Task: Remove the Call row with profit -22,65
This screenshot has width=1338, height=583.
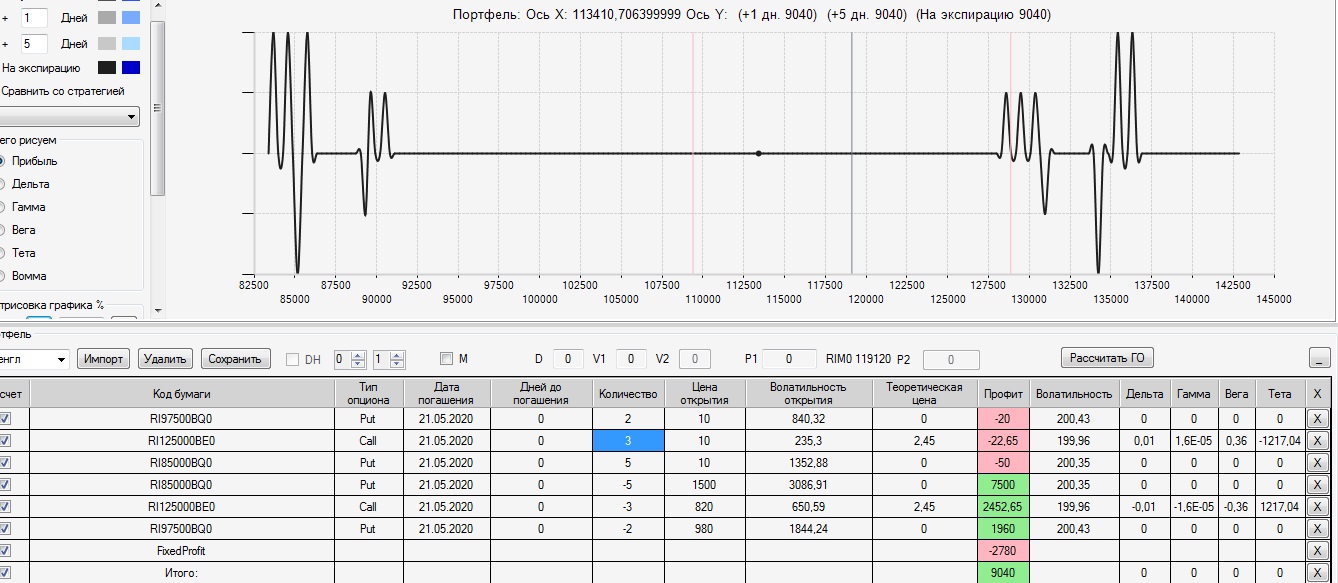Action: point(1317,441)
